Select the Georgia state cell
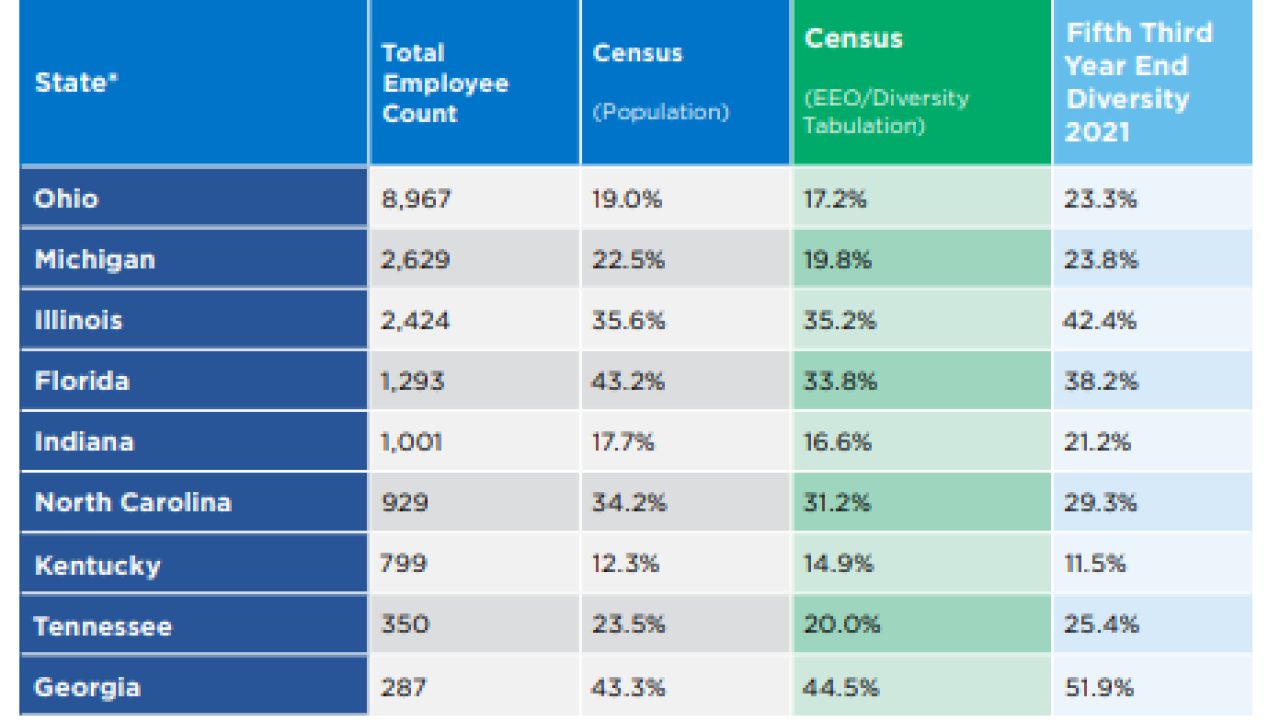 194,687
